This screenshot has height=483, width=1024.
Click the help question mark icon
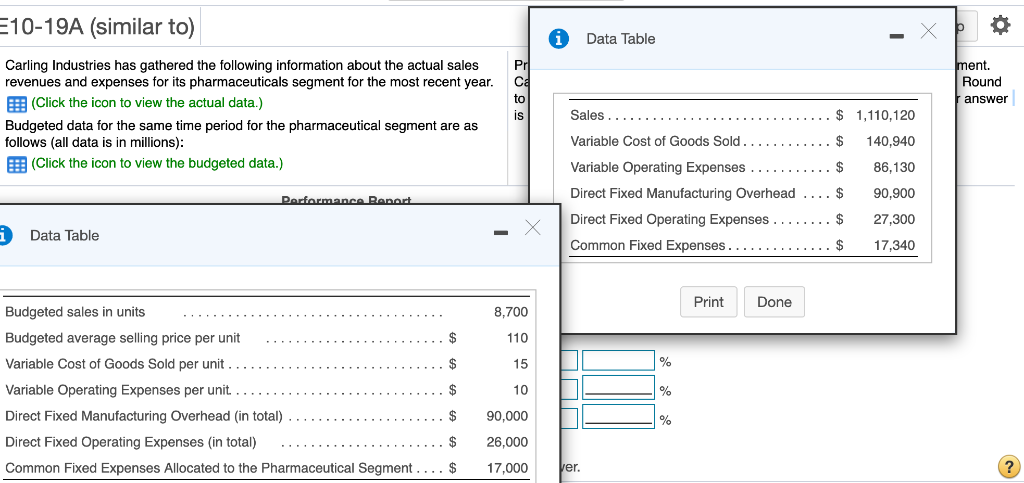tap(1008, 467)
